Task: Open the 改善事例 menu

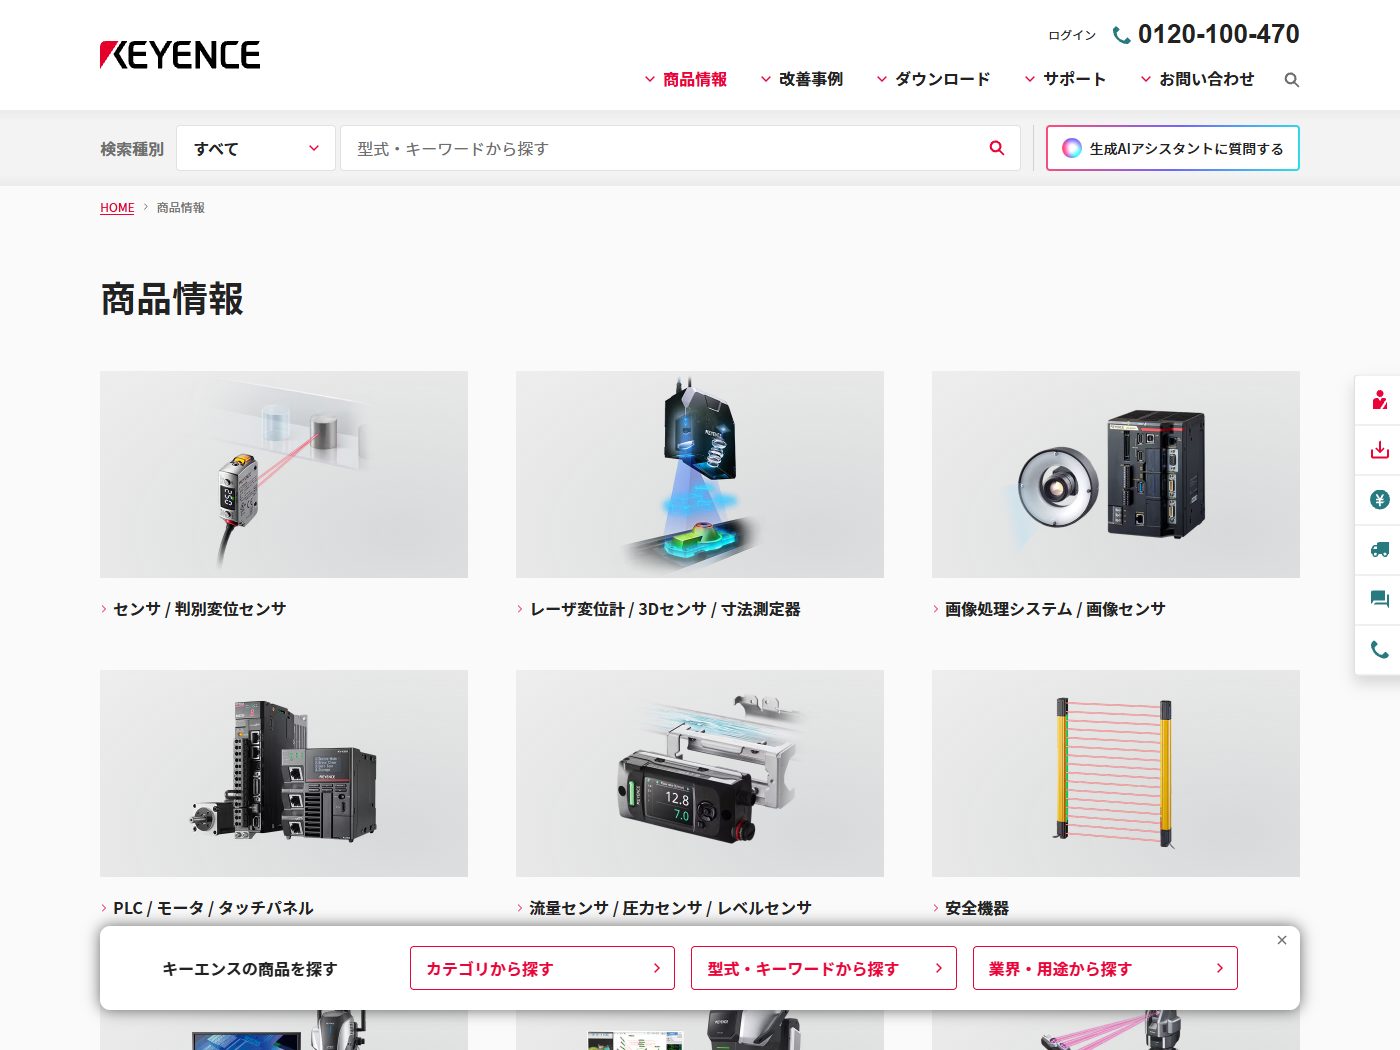Action: point(802,79)
